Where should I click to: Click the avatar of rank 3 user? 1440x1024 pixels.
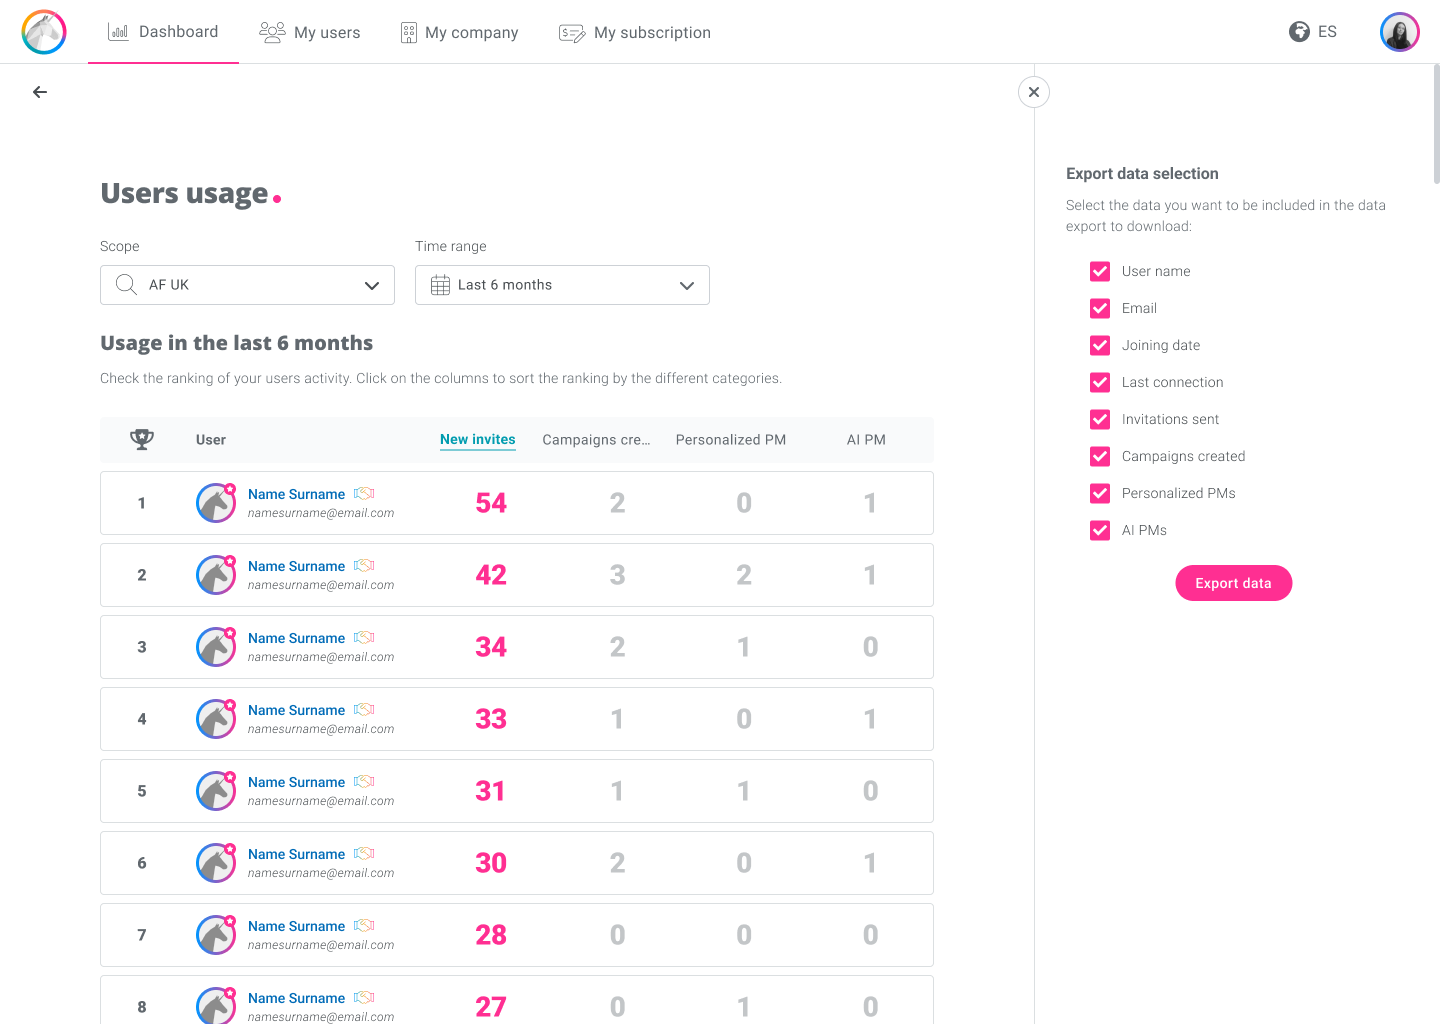pyautogui.click(x=216, y=647)
